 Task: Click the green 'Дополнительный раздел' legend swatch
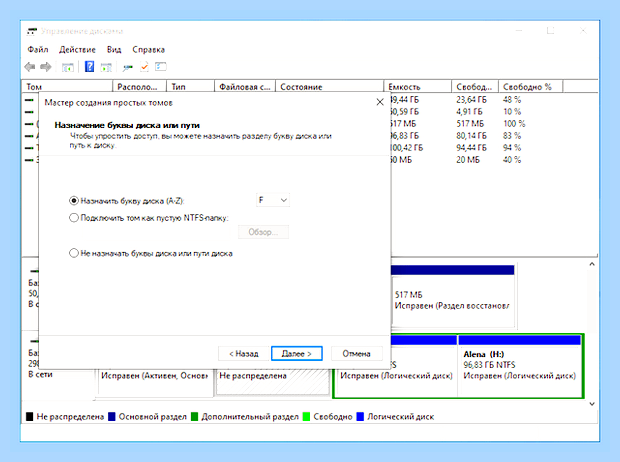[x=194, y=417]
